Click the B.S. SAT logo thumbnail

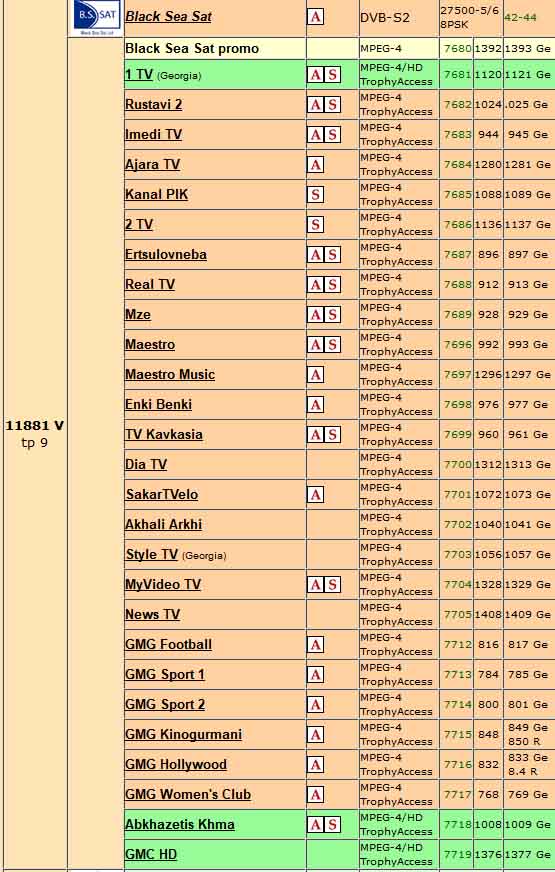(95, 18)
